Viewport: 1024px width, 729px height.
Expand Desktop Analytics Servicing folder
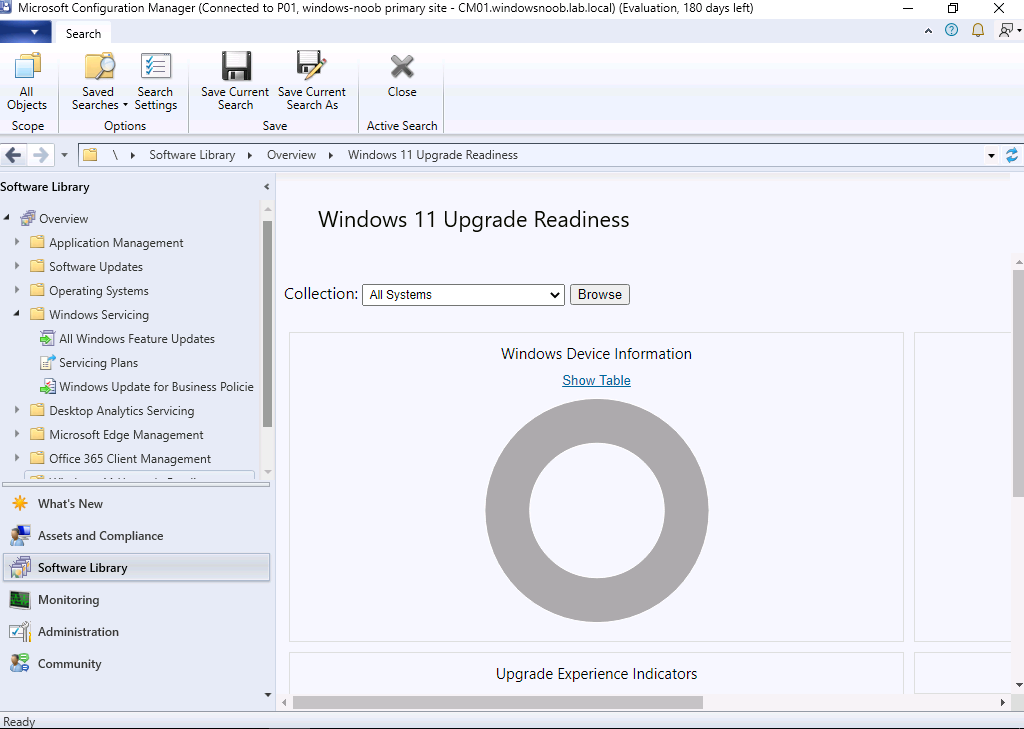(17, 410)
